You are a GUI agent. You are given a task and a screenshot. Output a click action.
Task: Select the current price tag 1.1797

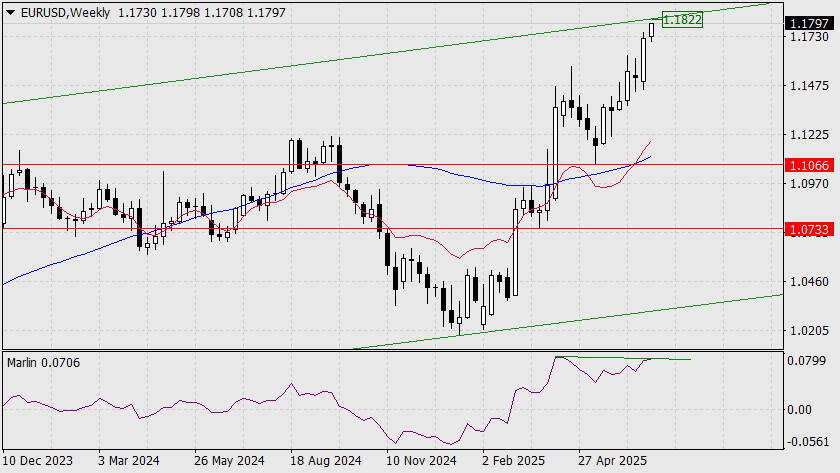click(810, 23)
